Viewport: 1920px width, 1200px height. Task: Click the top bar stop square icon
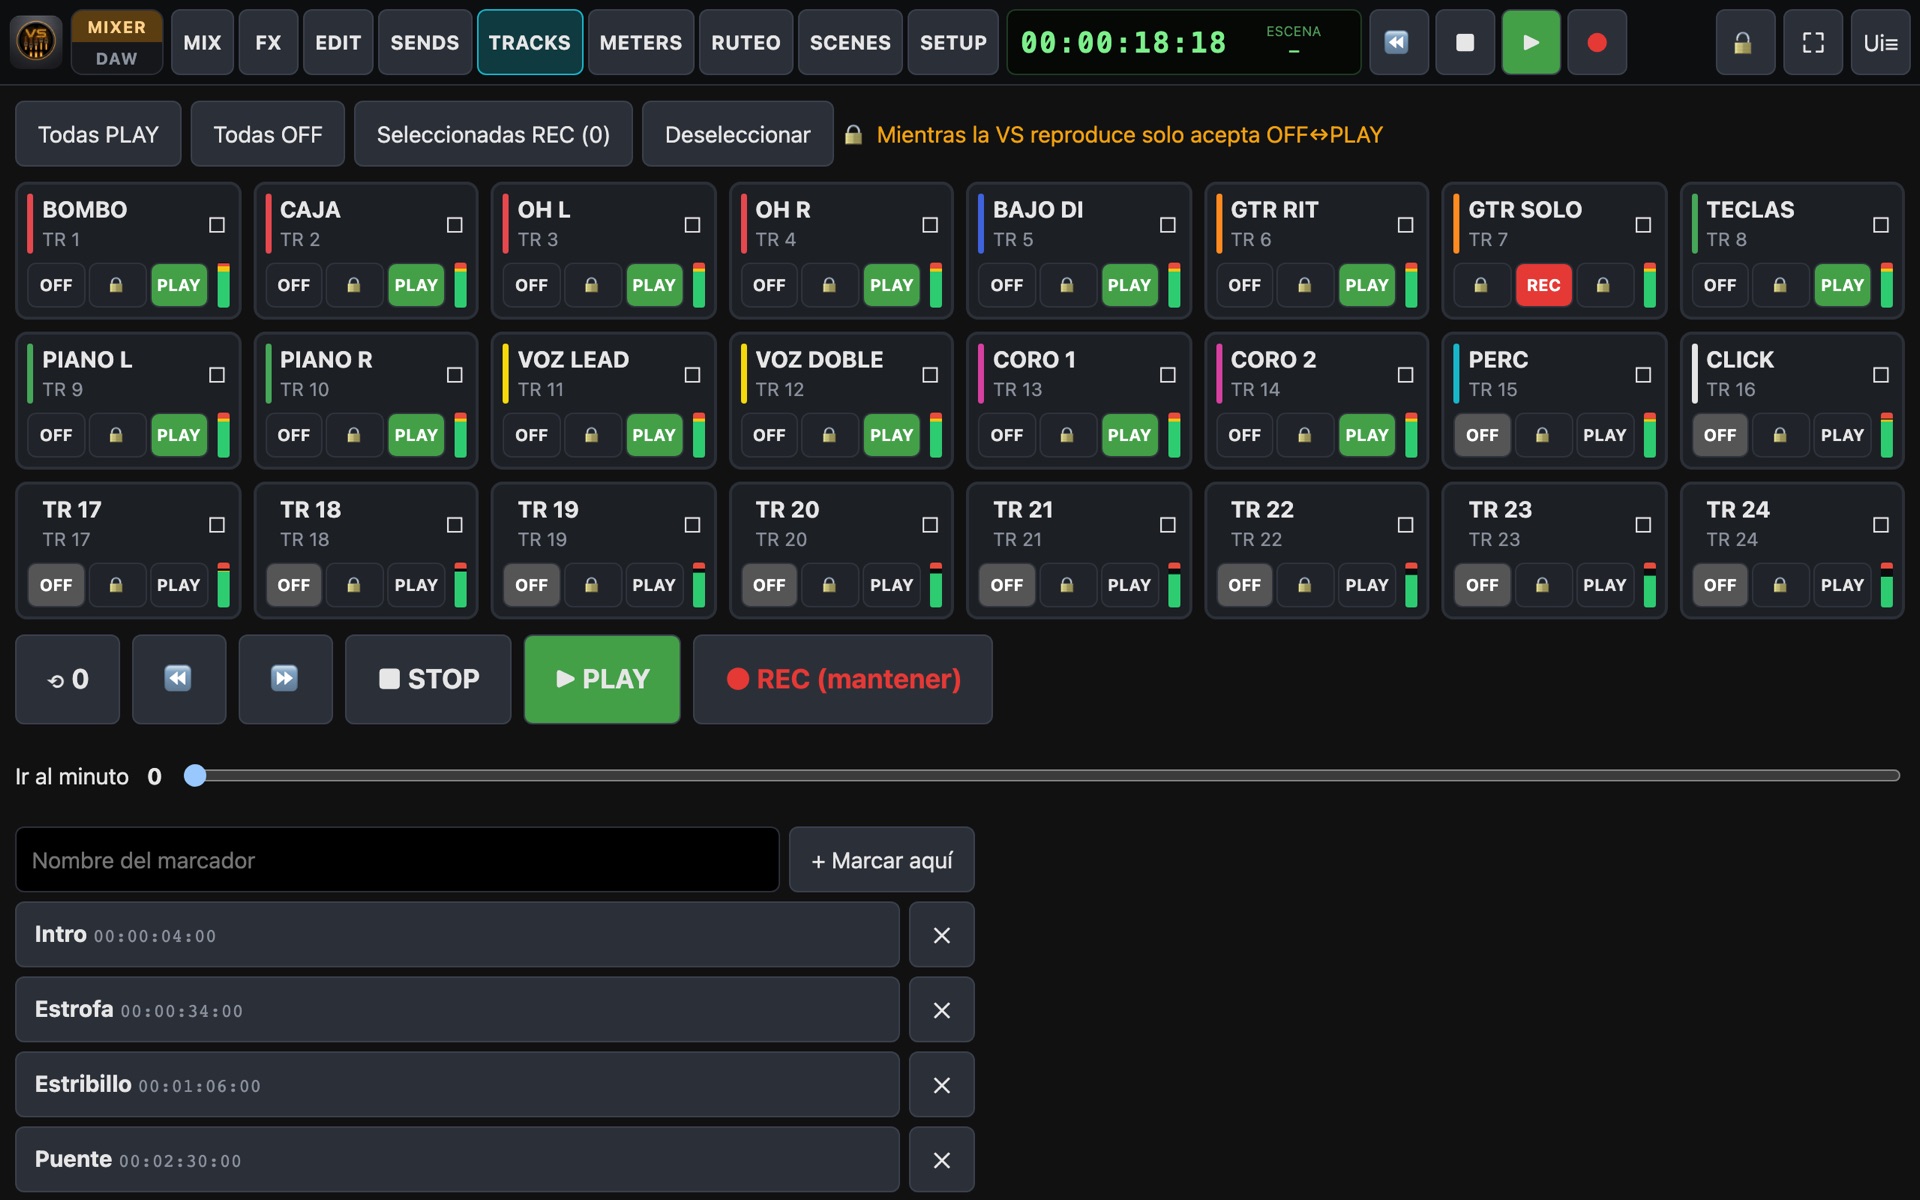click(x=1464, y=43)
